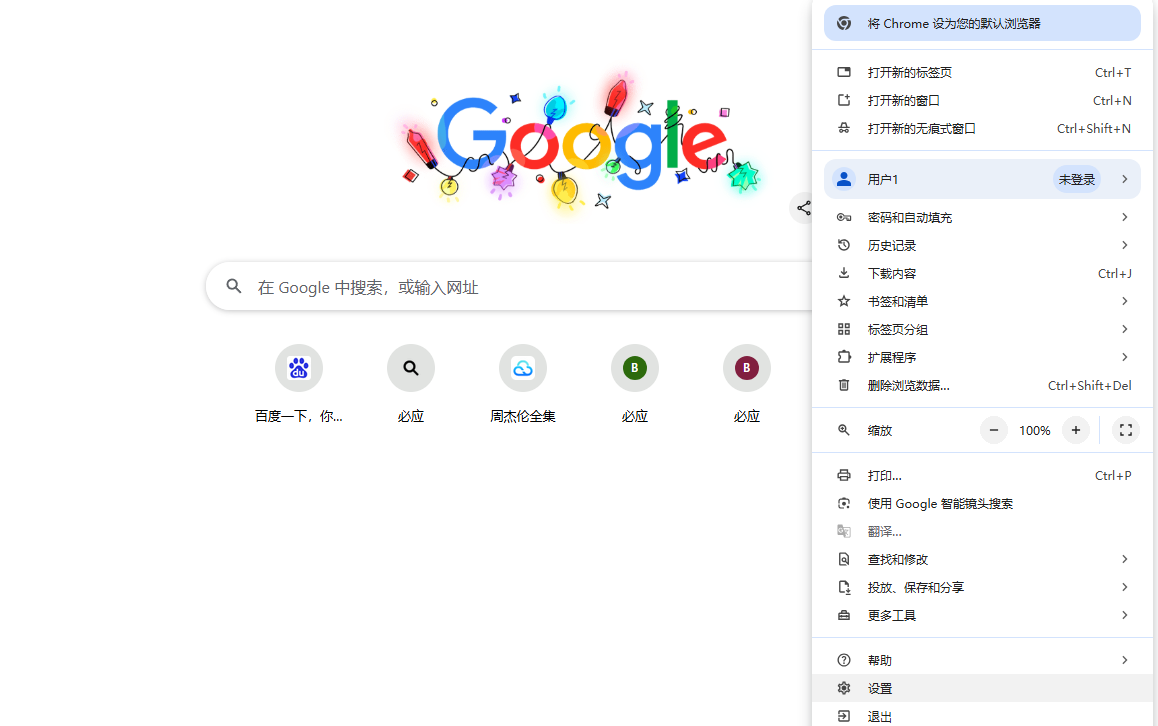Decrease zoom with the minus control
This screenshot has height=726, width=1158.
click(993, 430)
